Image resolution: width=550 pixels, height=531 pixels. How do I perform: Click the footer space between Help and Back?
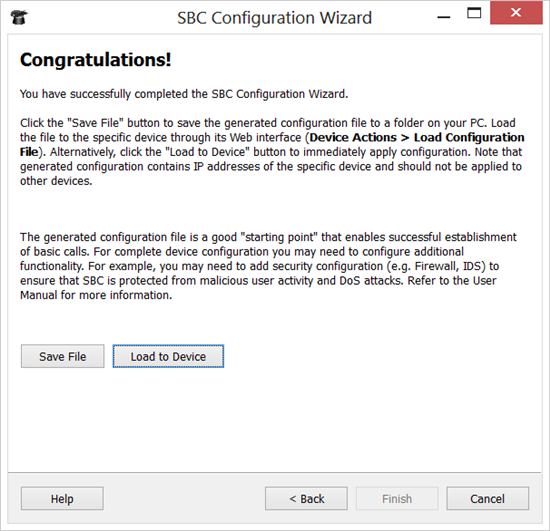click(x=184, y=498)
